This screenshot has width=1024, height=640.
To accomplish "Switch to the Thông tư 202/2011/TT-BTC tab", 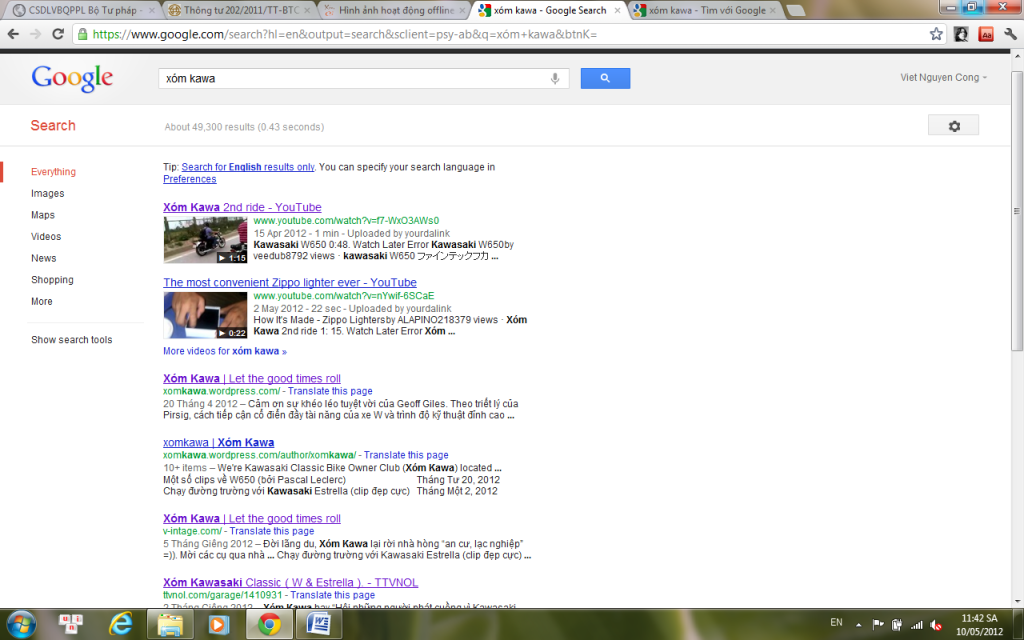I will pos(238,10).
